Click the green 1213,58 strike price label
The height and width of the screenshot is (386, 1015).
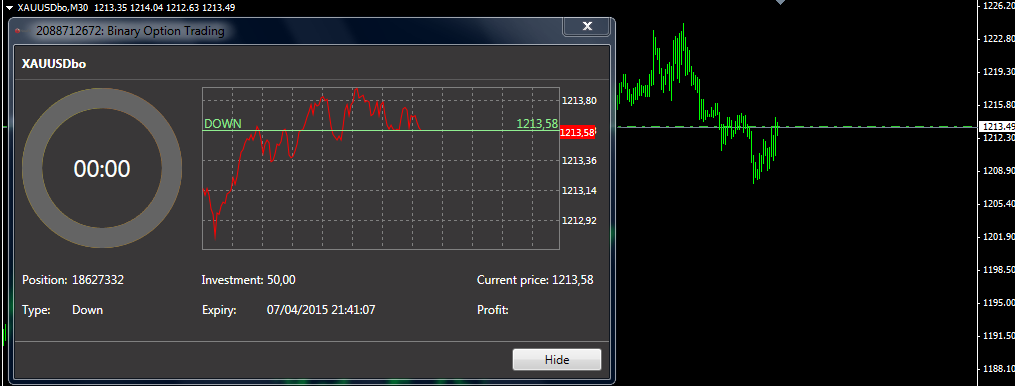[x=537, y=124]
